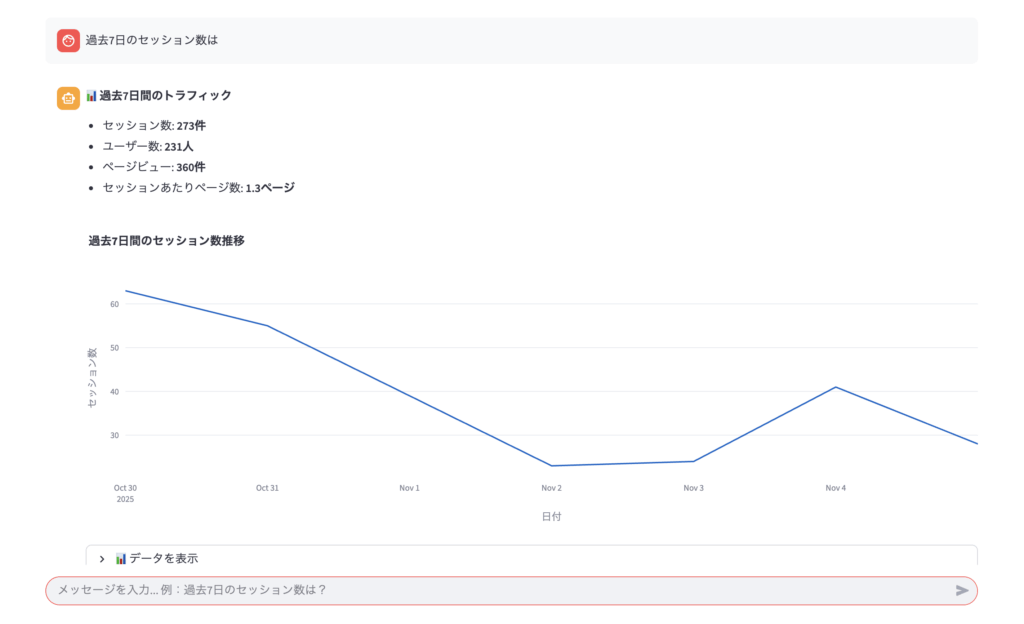Click the line's peak above Nov 4

click(835, 387)
